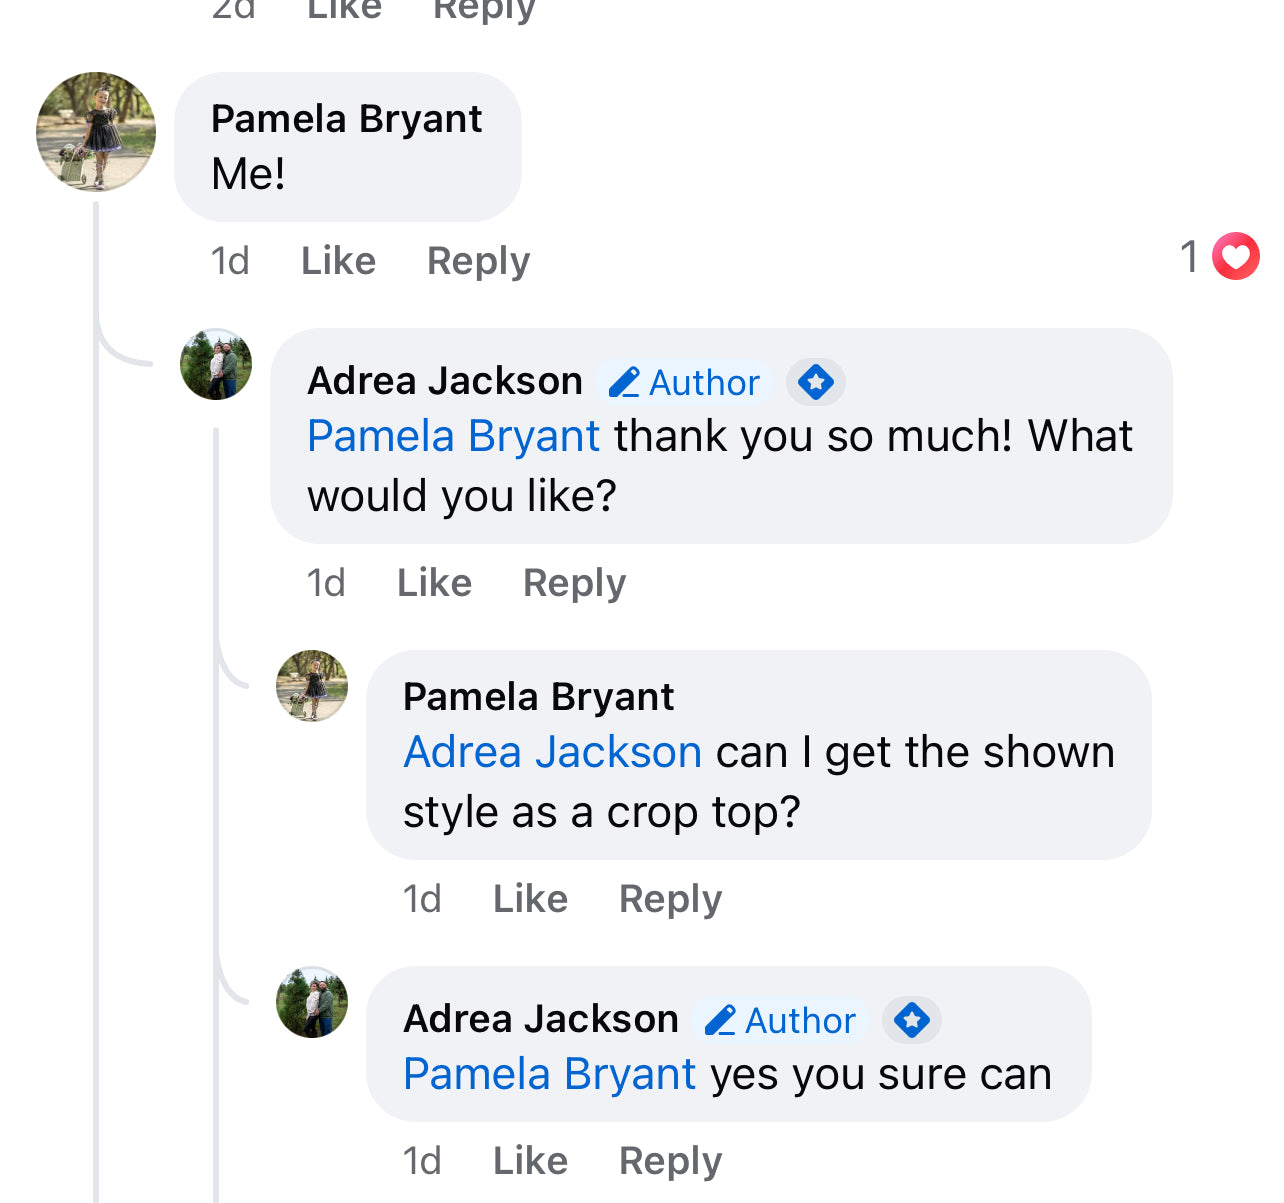The height and width of the screenshot is (1203, 1284).
Task: Click blue star badge beside first Adrea Jackson reply
Action: (816, 382)
